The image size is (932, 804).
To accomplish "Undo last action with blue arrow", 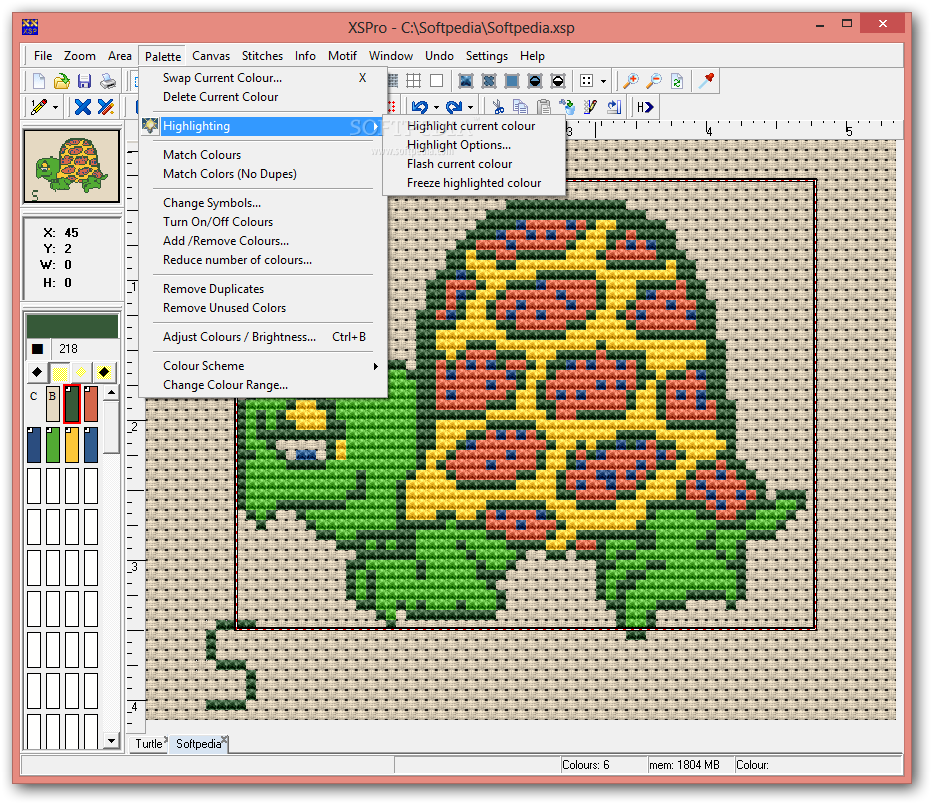I will pos(420,107).
